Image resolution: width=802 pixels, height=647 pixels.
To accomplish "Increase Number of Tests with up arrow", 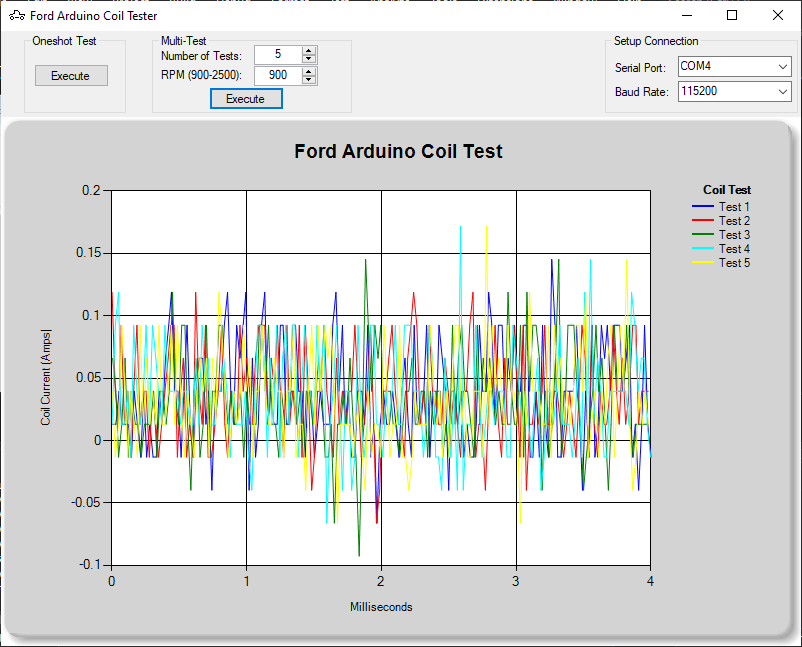I will tap(309, 51).
